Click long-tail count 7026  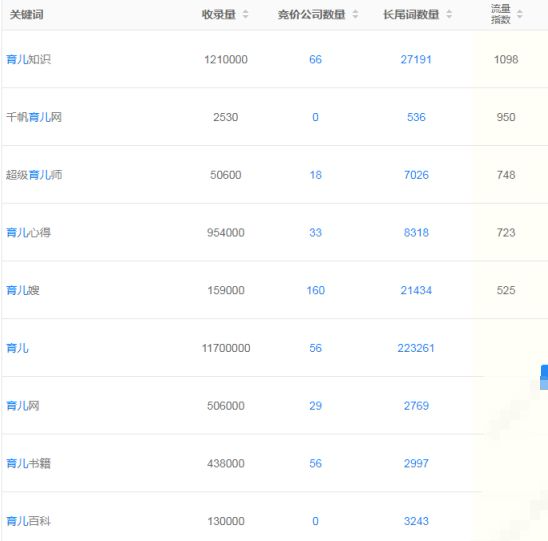click(416, 175)
